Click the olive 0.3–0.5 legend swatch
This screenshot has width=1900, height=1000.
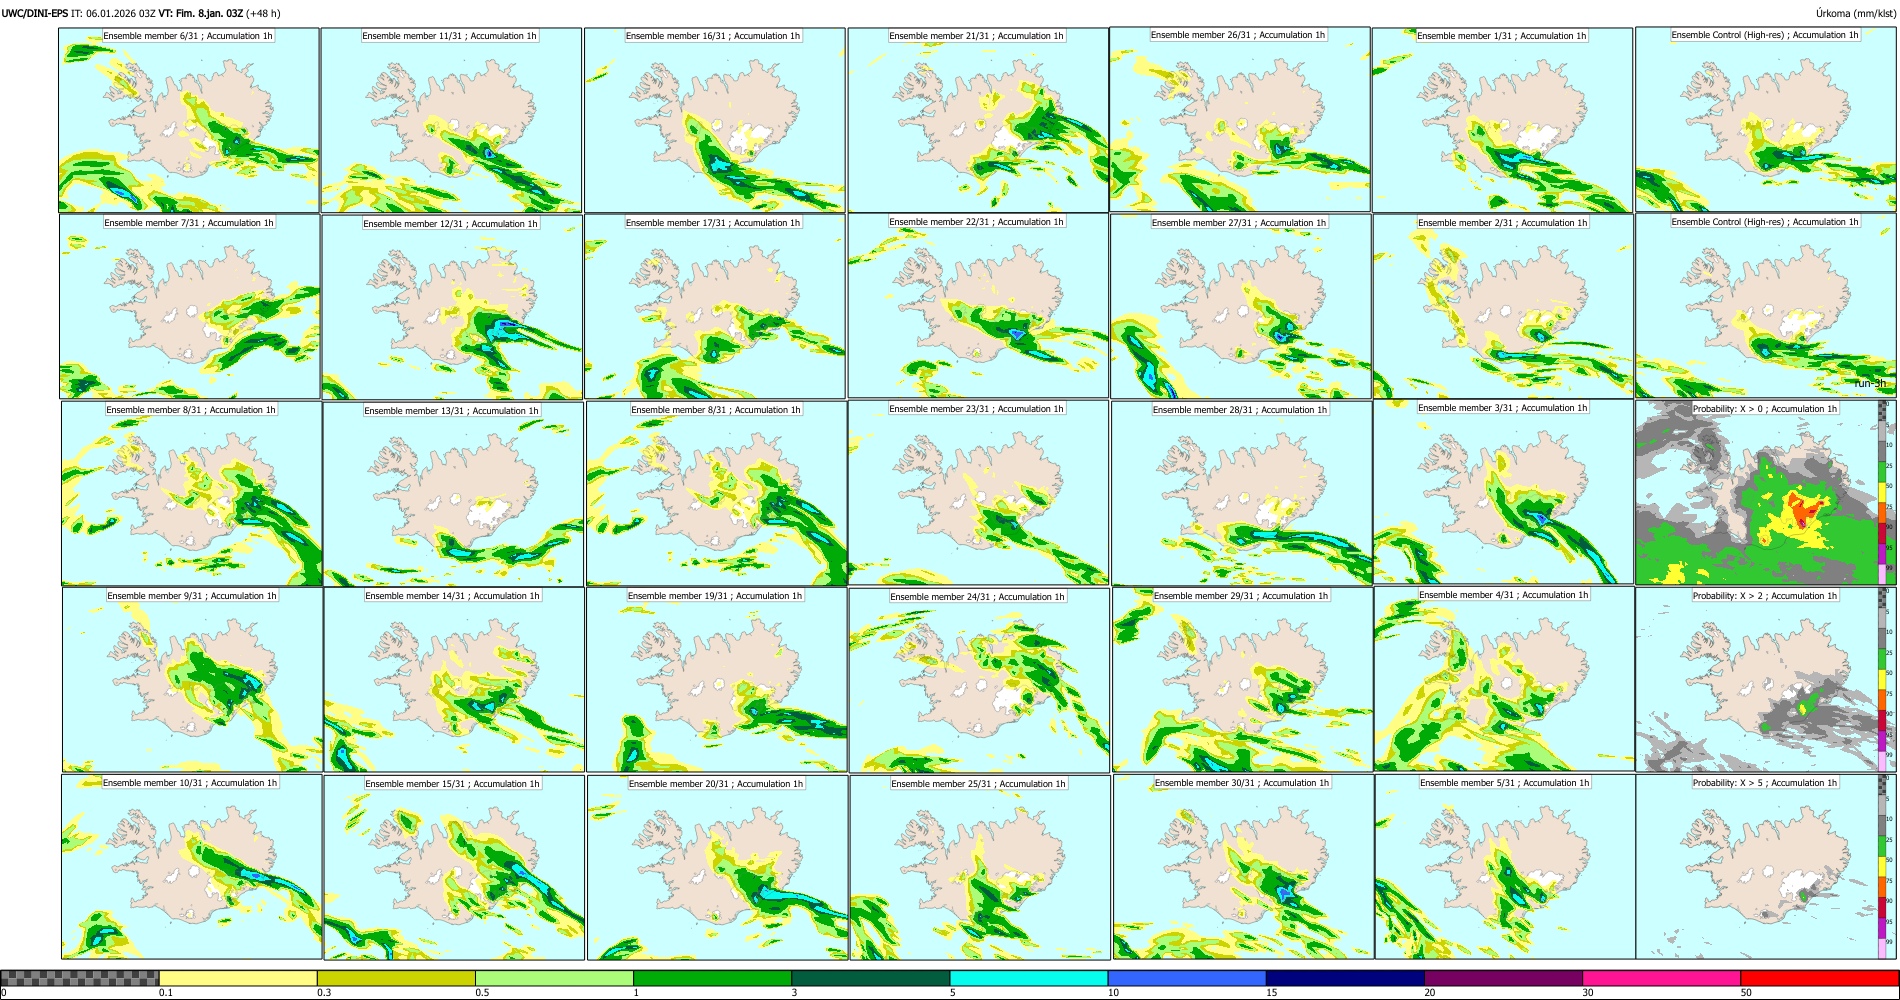[396, 978]
